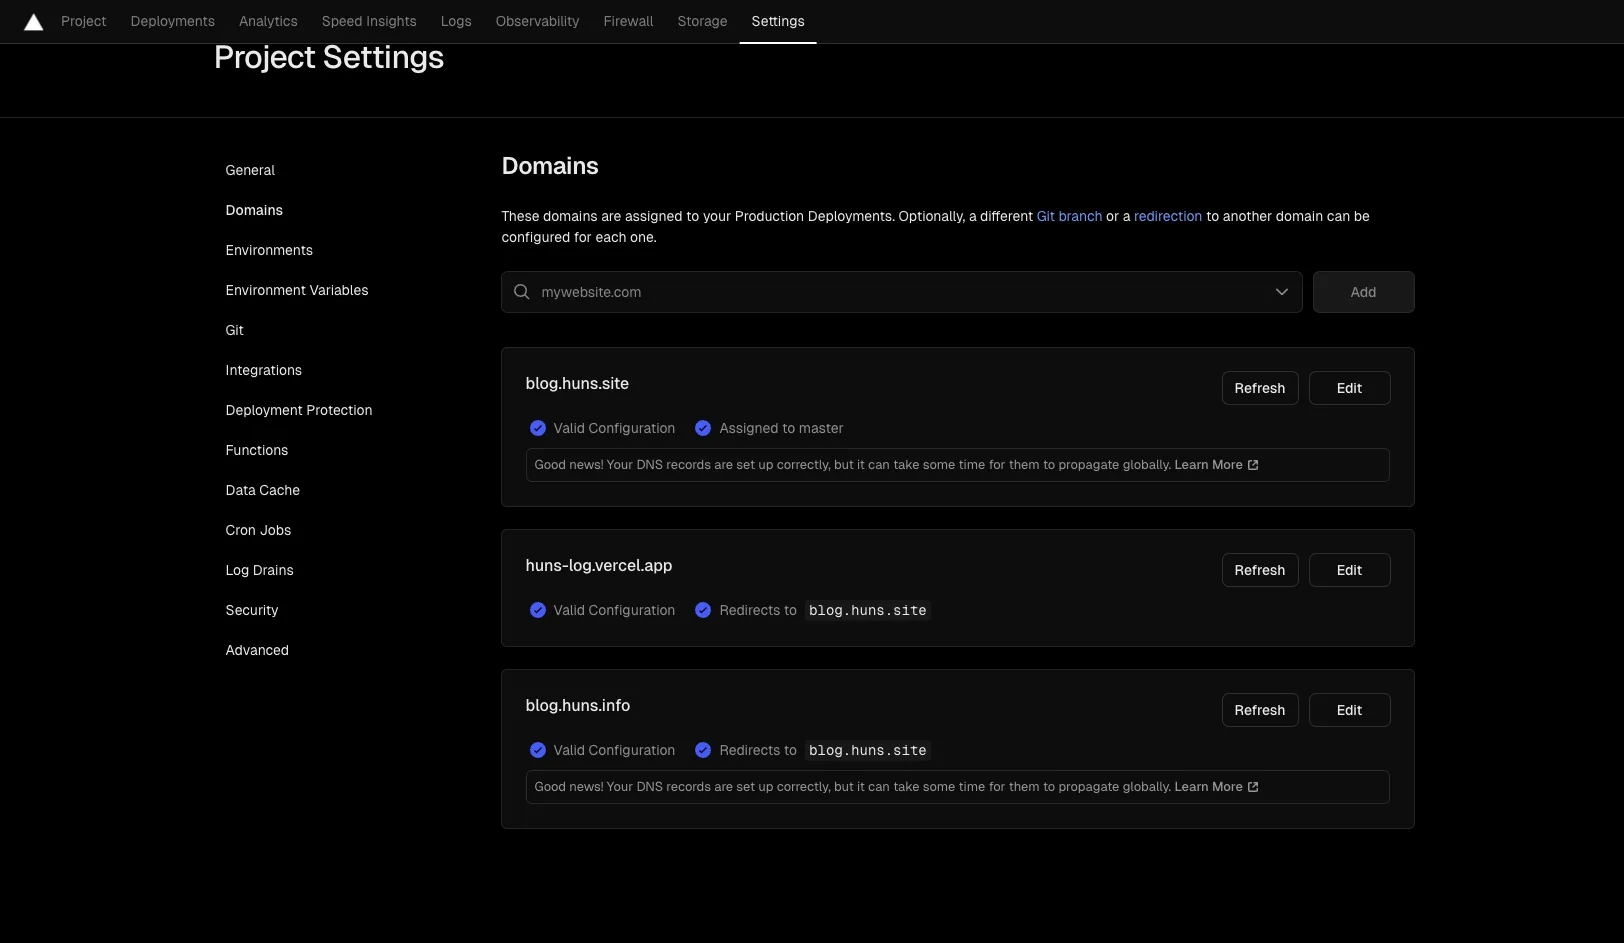The height and width of the screenshot is (943, 1624).
Task: Open Security settings section
Action: click(x=252, y=610)
